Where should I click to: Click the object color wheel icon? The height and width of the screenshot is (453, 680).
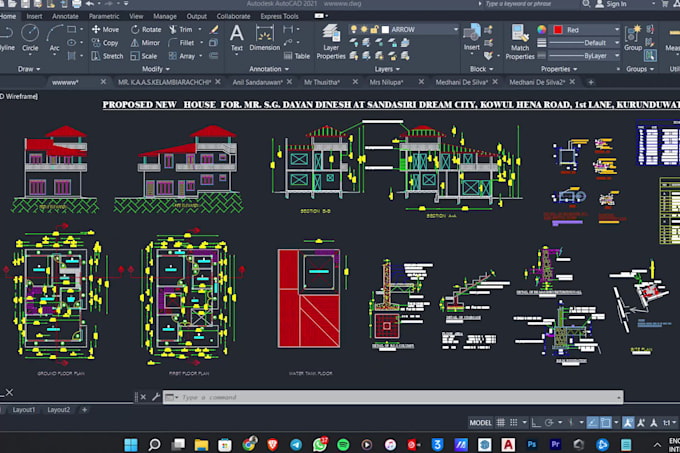[x=542, y=29]
